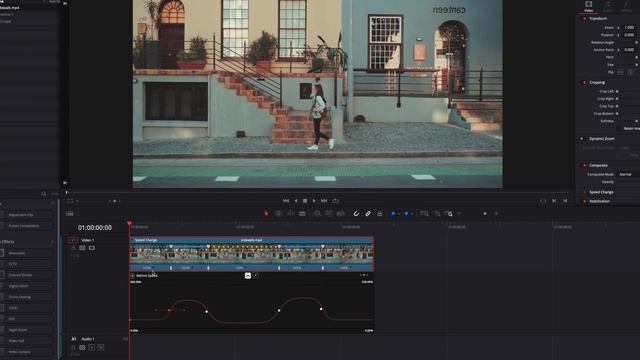Screen dimensions: 640x360
Task: Collapse the Transform section header
Action: point(598,19)
